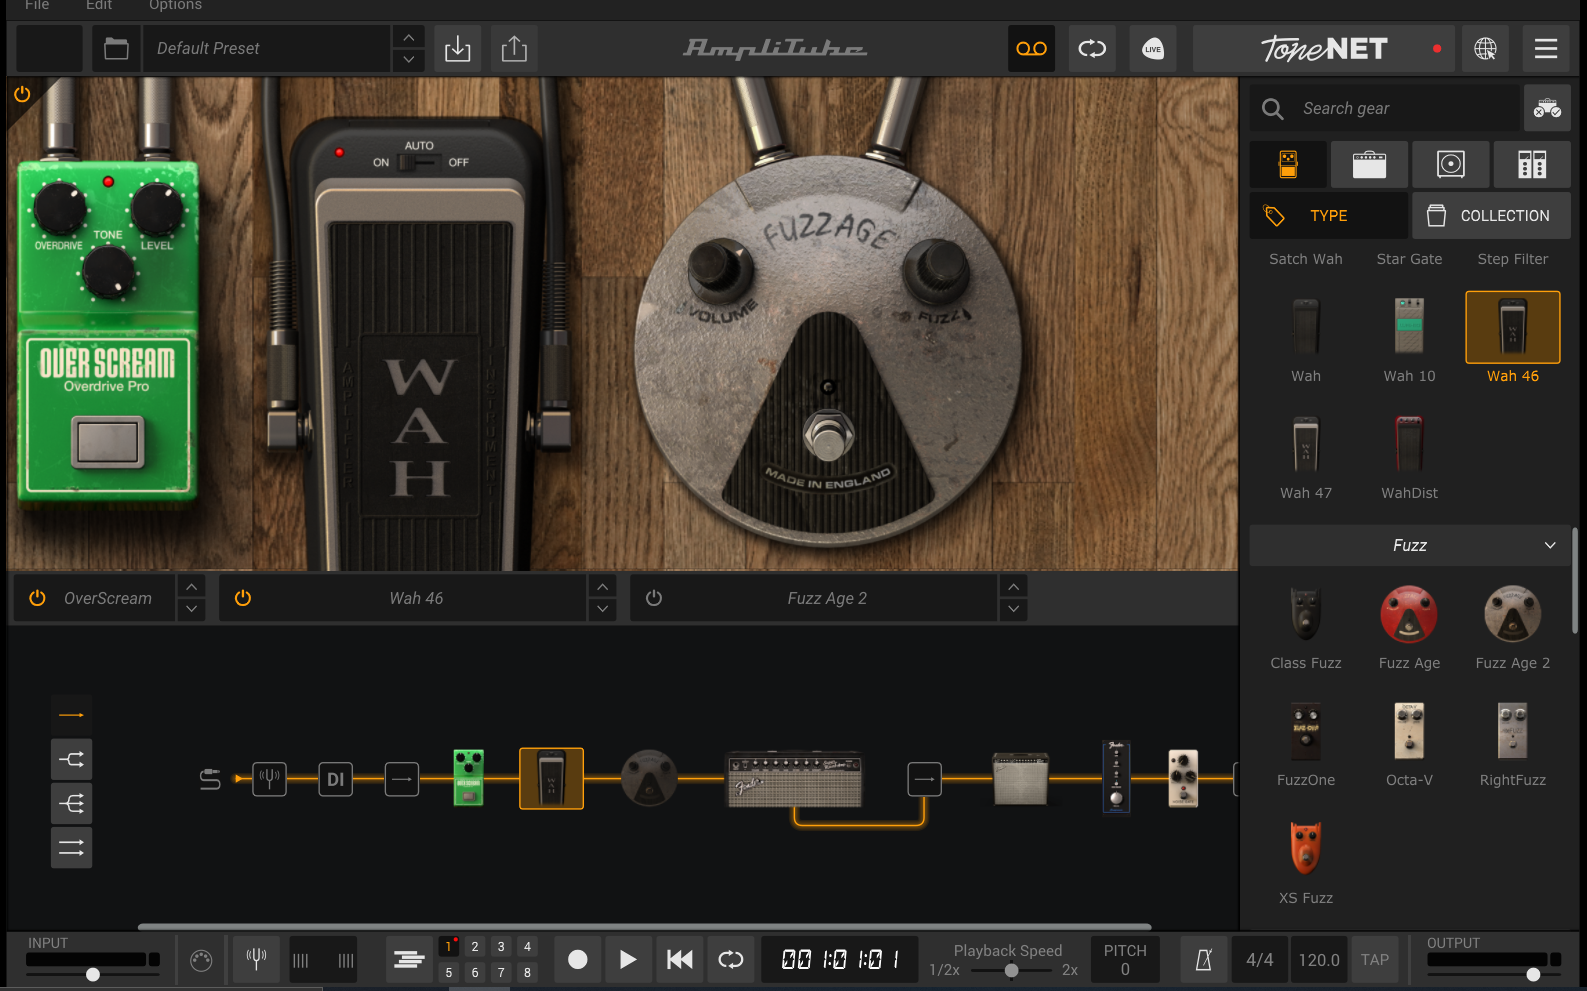
Task: Click the export preset share icon
Action: 514,48
